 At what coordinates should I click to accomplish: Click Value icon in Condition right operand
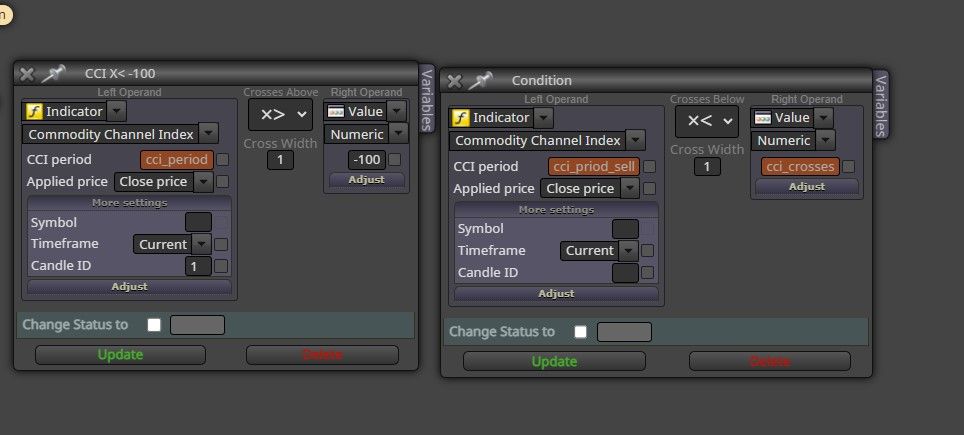(x=762, y=117)
